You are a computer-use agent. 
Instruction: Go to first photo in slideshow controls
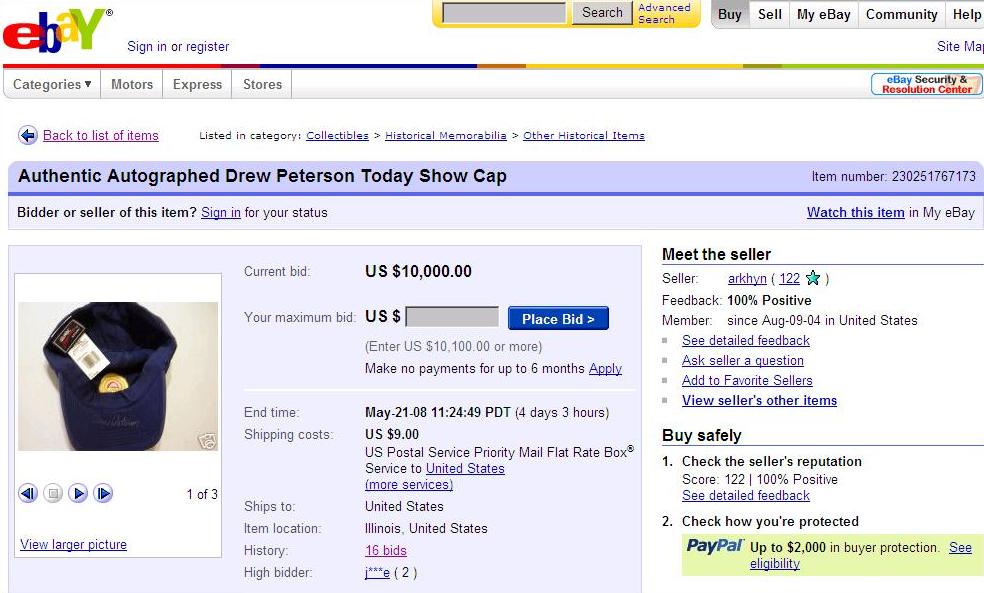(28, 494)
